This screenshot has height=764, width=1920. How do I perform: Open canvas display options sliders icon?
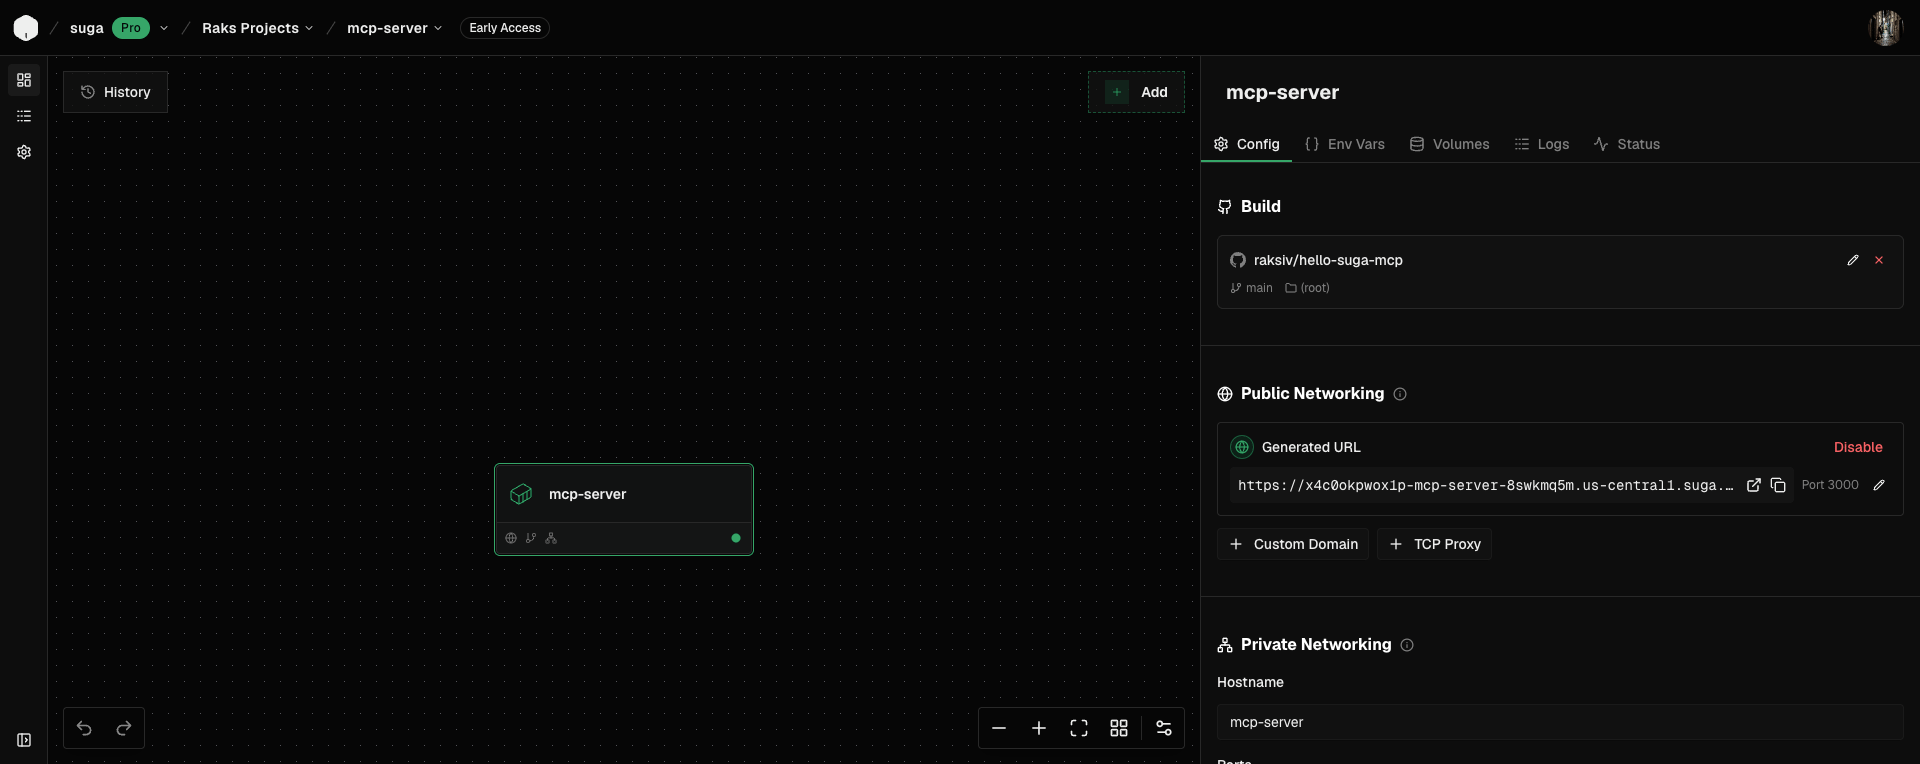click(x=1164, y=728)
